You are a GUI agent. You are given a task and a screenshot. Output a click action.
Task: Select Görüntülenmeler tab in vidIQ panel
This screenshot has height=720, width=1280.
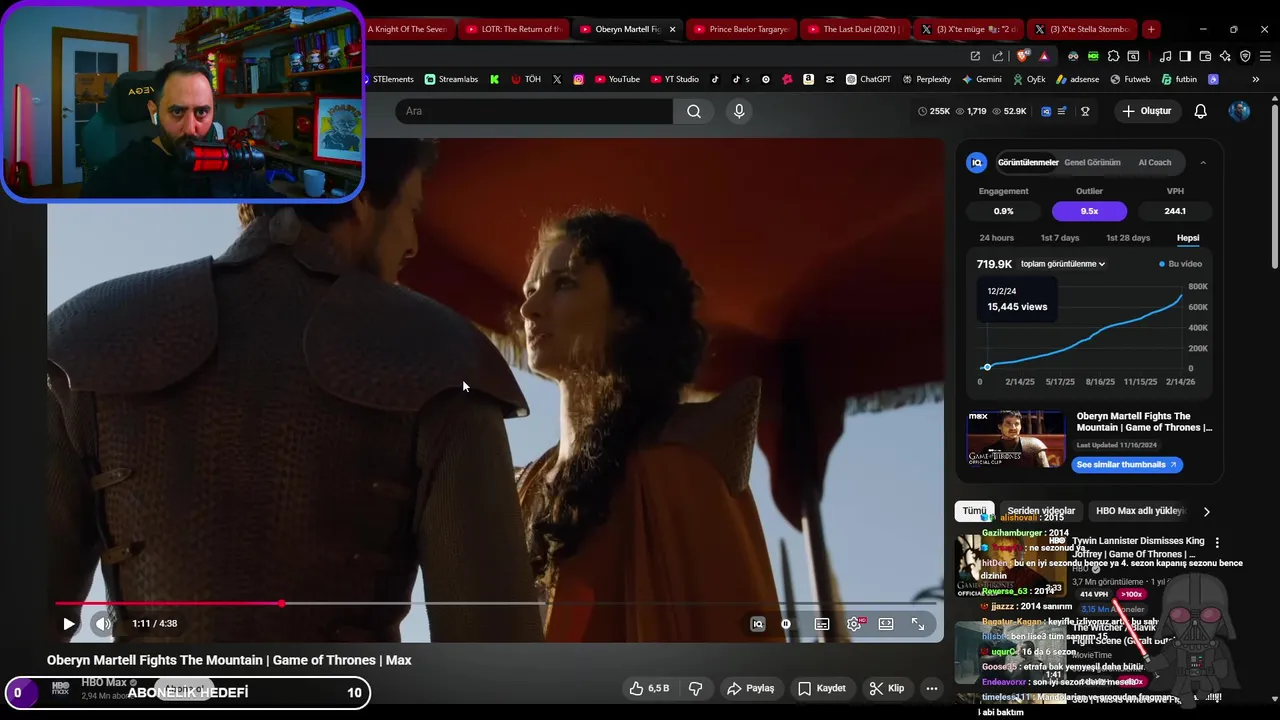pos(1027,162)
